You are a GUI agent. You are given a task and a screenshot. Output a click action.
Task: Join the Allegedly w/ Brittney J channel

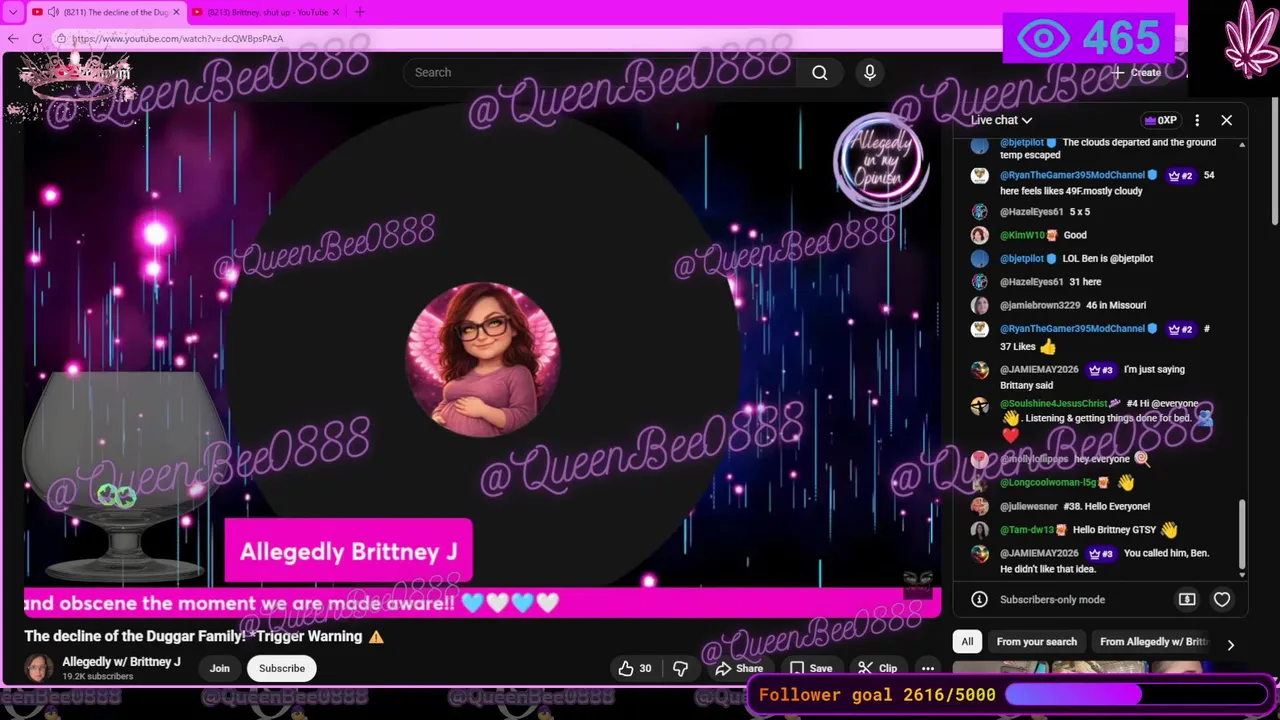click(x=220, y=668)
